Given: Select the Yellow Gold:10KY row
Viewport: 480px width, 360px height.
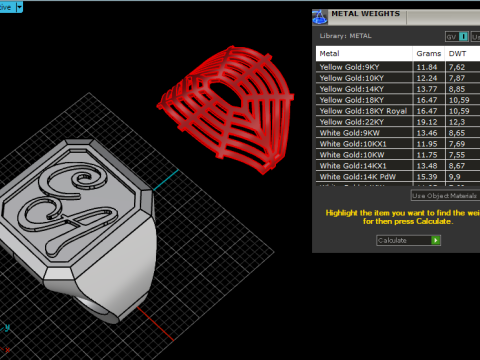Looking at the screenshot, I should pos(398,78).
